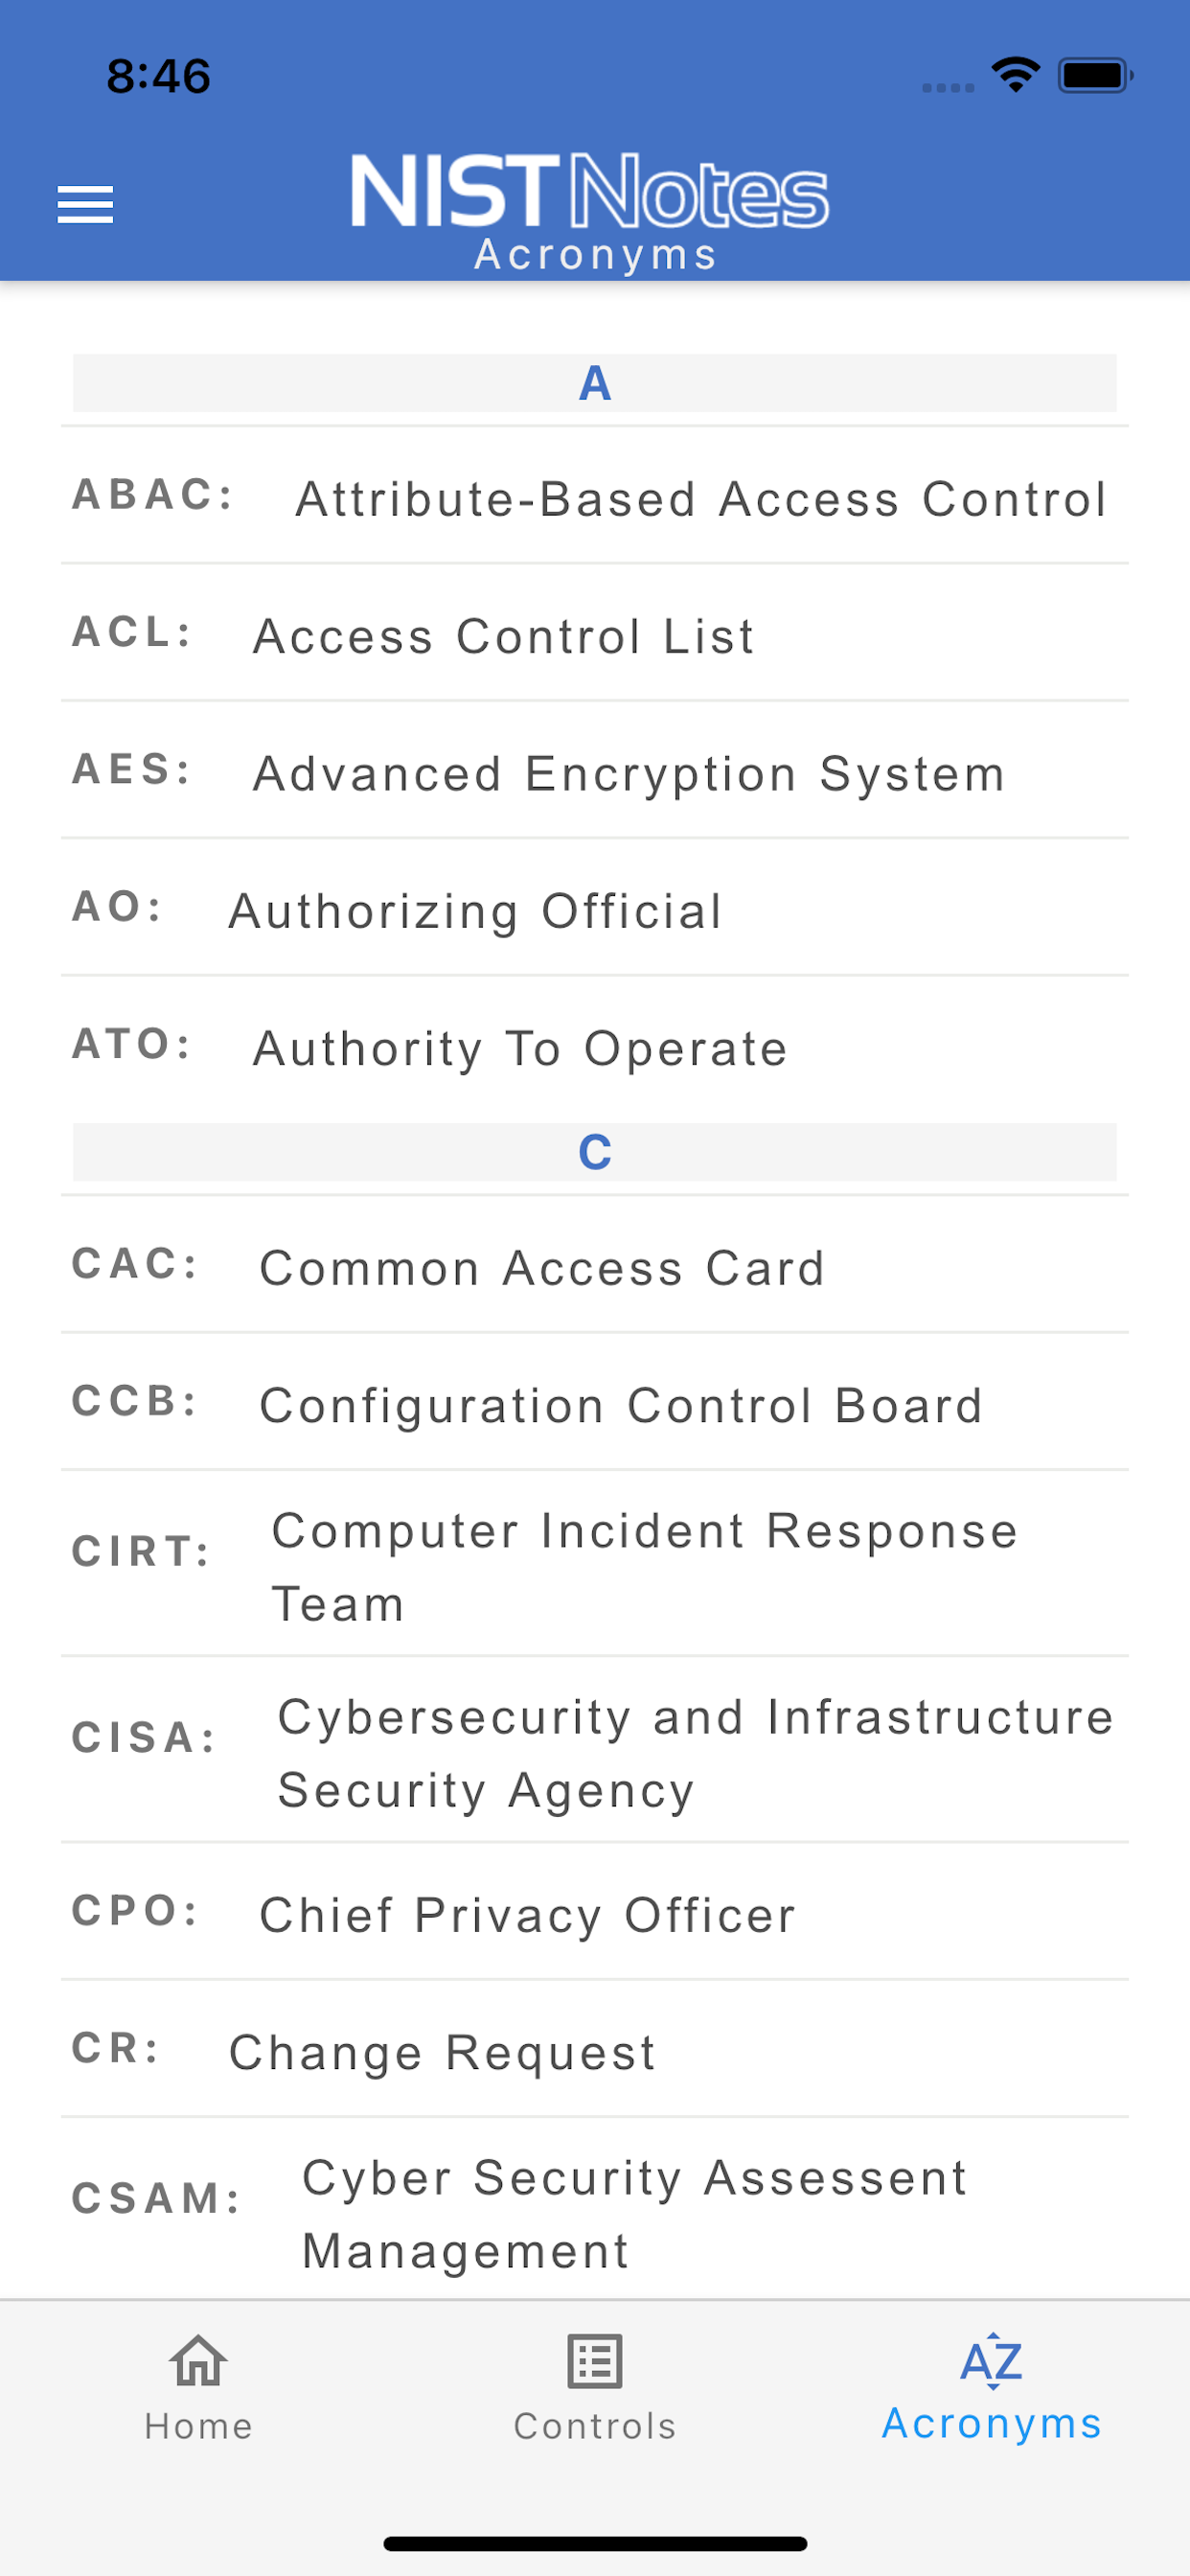Viewport: 1190px width, 2576px height.
Task: Open the hamburger menu
Action: (x=85, y=204)
